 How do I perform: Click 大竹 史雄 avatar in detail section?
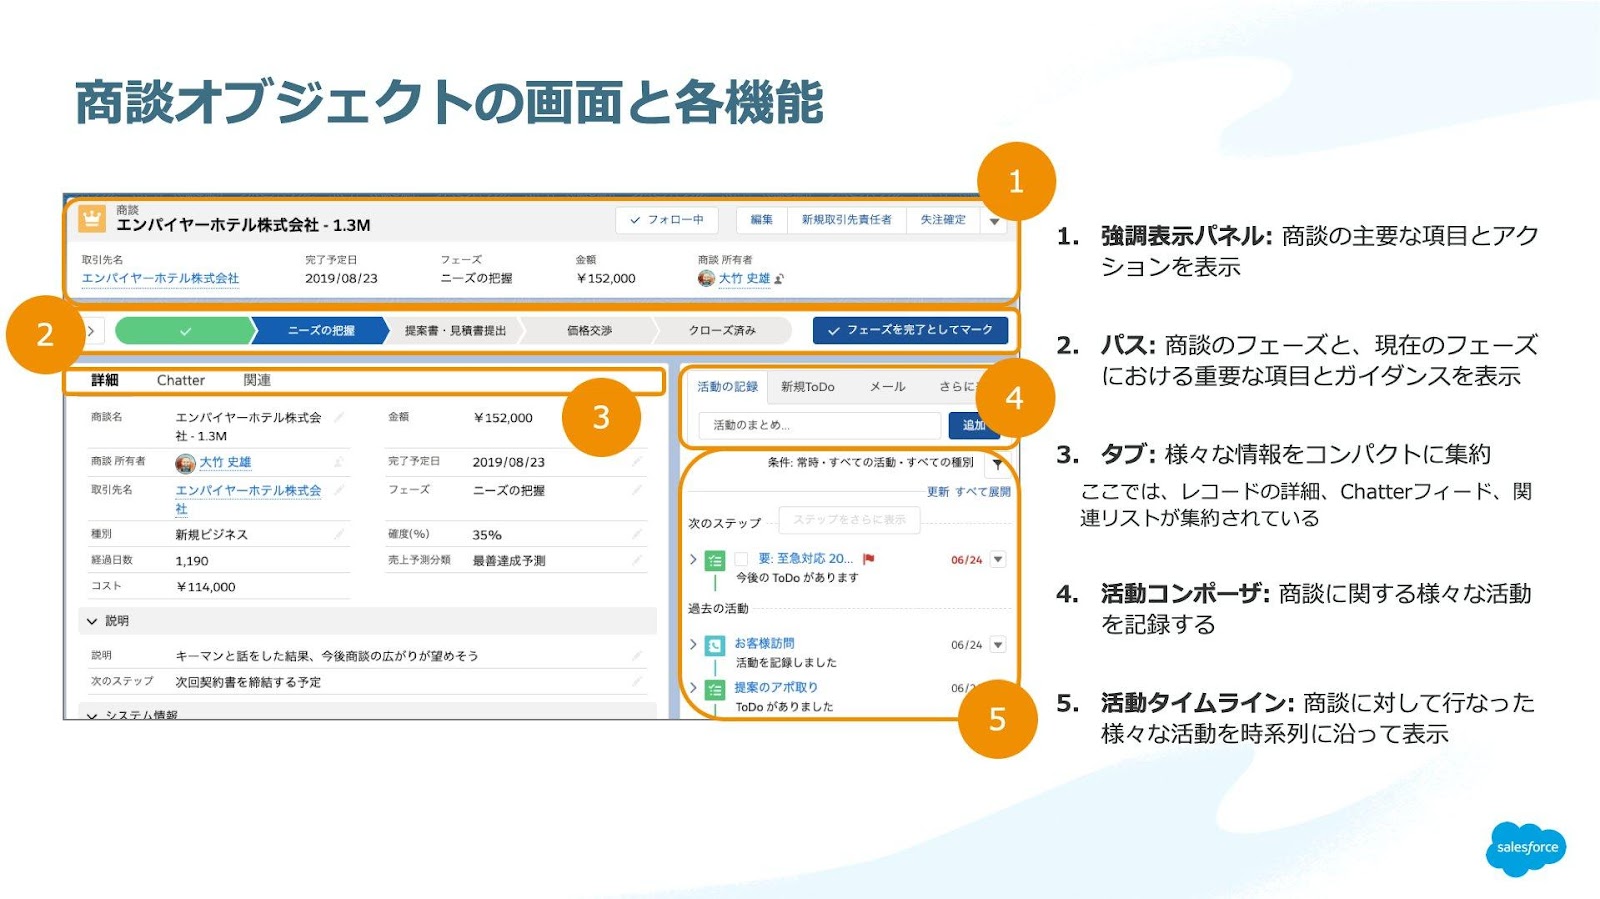point(185,463)
